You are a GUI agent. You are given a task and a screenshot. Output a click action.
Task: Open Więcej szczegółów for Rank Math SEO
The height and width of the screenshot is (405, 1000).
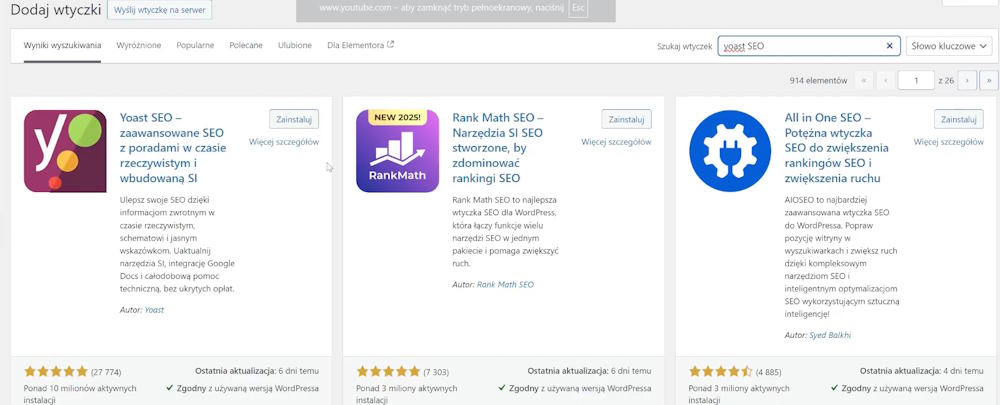tap(616, 142)
